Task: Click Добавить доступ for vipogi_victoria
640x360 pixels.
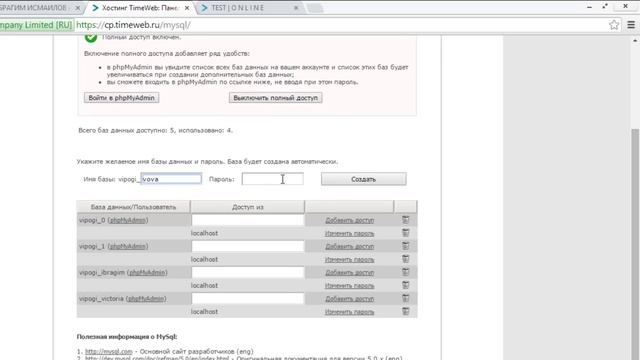Action: [349, 298]
